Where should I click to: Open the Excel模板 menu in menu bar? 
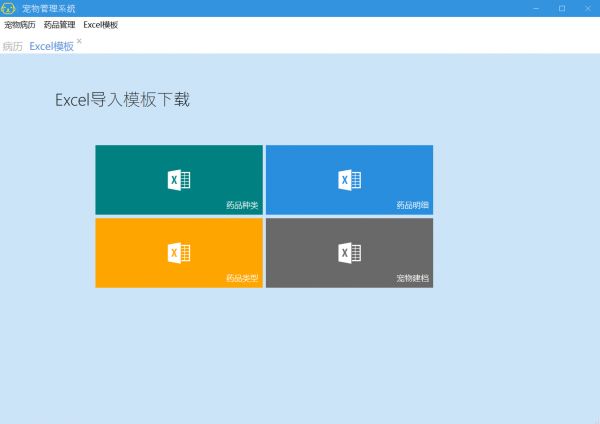[101, 25]
